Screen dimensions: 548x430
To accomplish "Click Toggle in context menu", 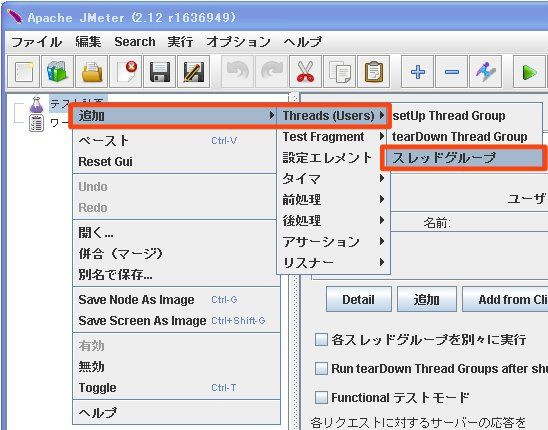I will coord(175,388).
